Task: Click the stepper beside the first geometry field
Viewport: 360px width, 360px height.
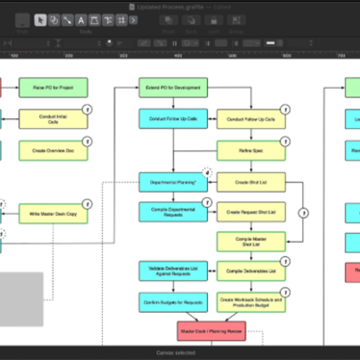Action: (48, 43)
